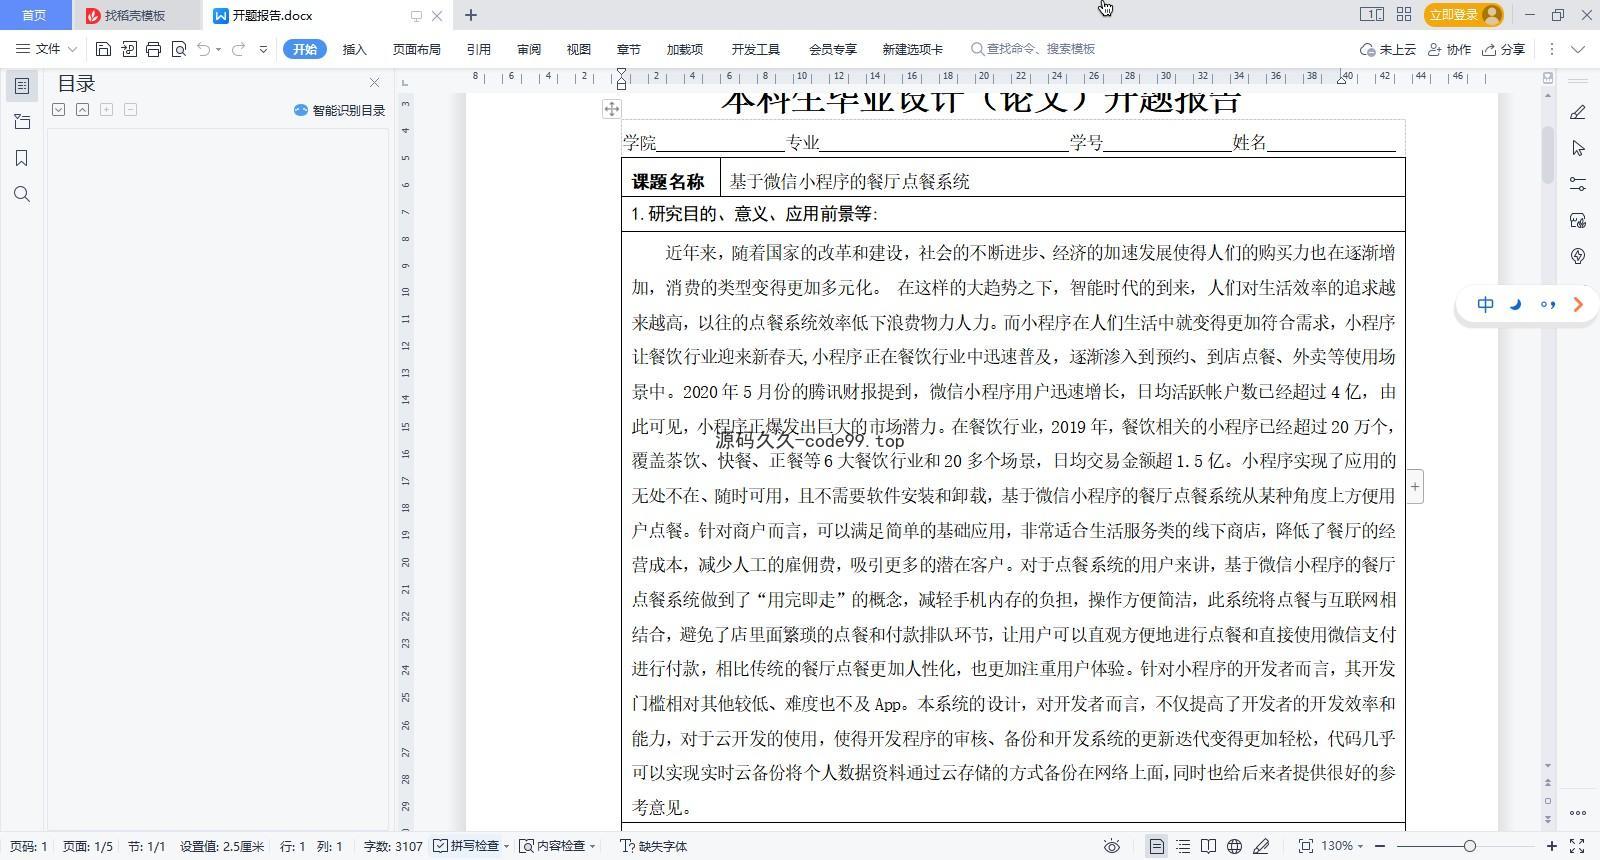Toggle eye protection mode icon

pos(1111,846)
